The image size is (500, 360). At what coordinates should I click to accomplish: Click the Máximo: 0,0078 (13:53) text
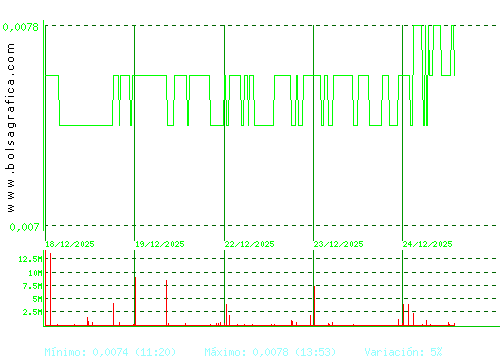(270, 352)
